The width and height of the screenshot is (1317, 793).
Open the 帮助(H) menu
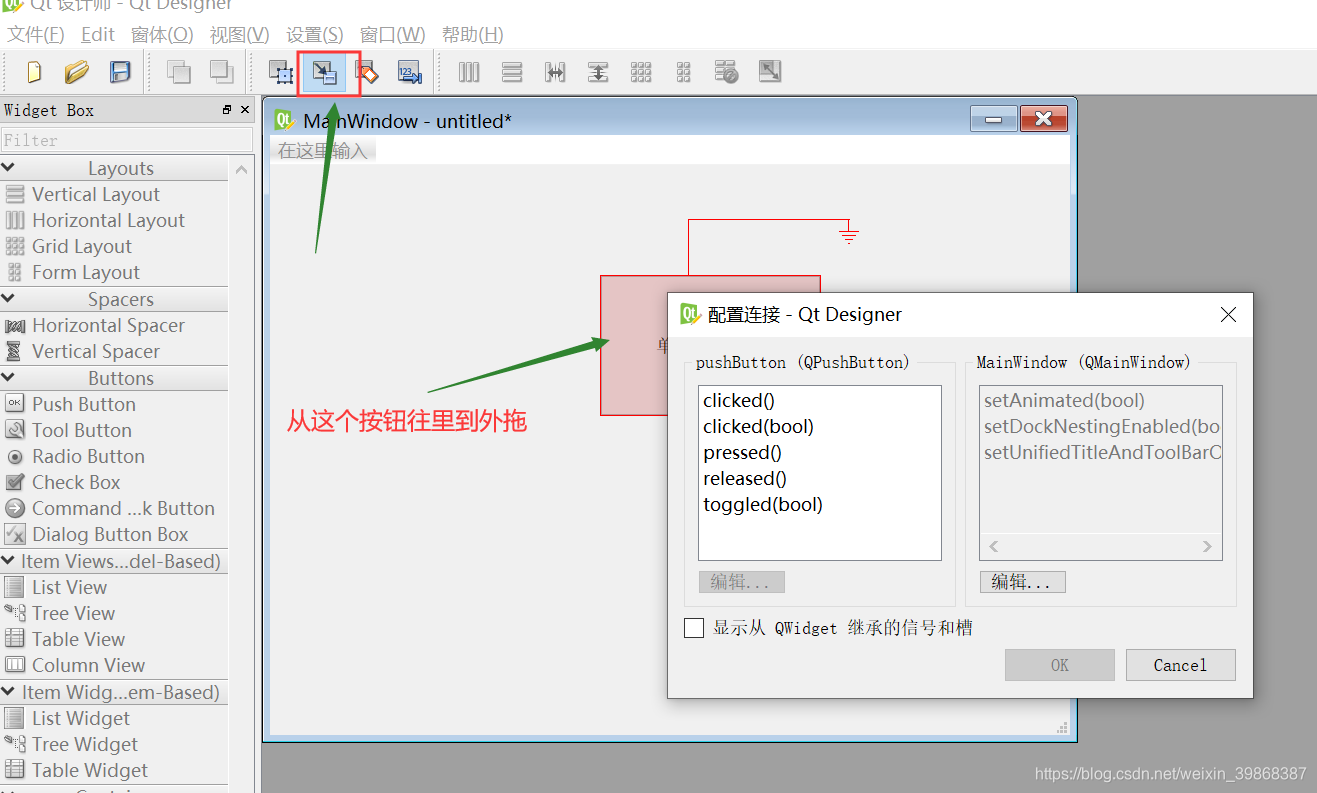(473, 35)
